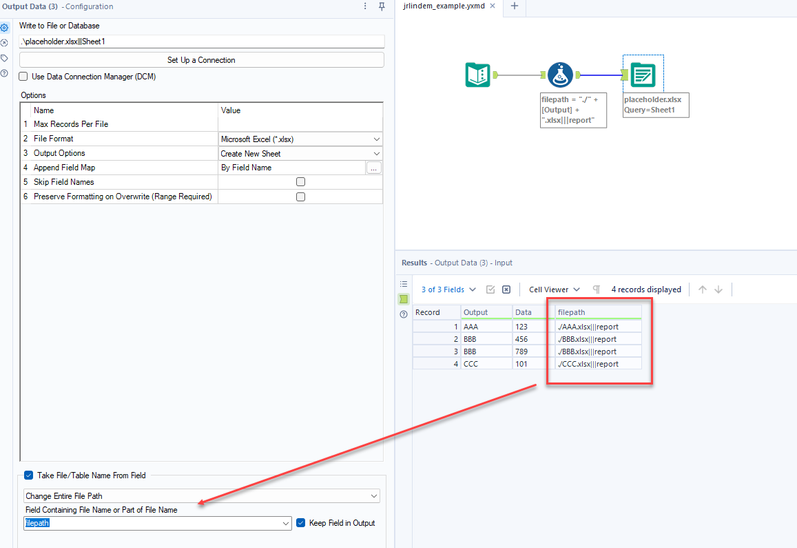Click the Name column header in Options
This screenshot has width=797, height=548.
tap(44, 110)
